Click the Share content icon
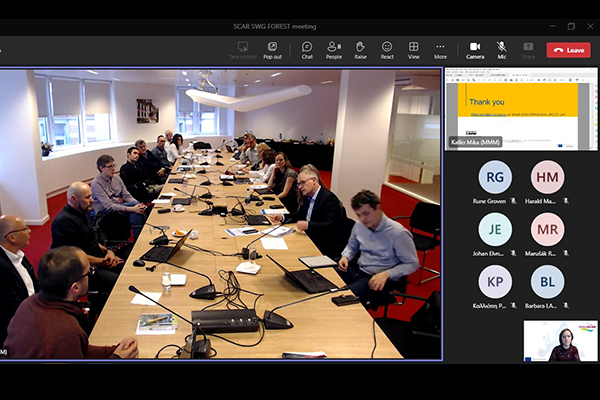This screenshot has width=600, height=400. [528, 49]
